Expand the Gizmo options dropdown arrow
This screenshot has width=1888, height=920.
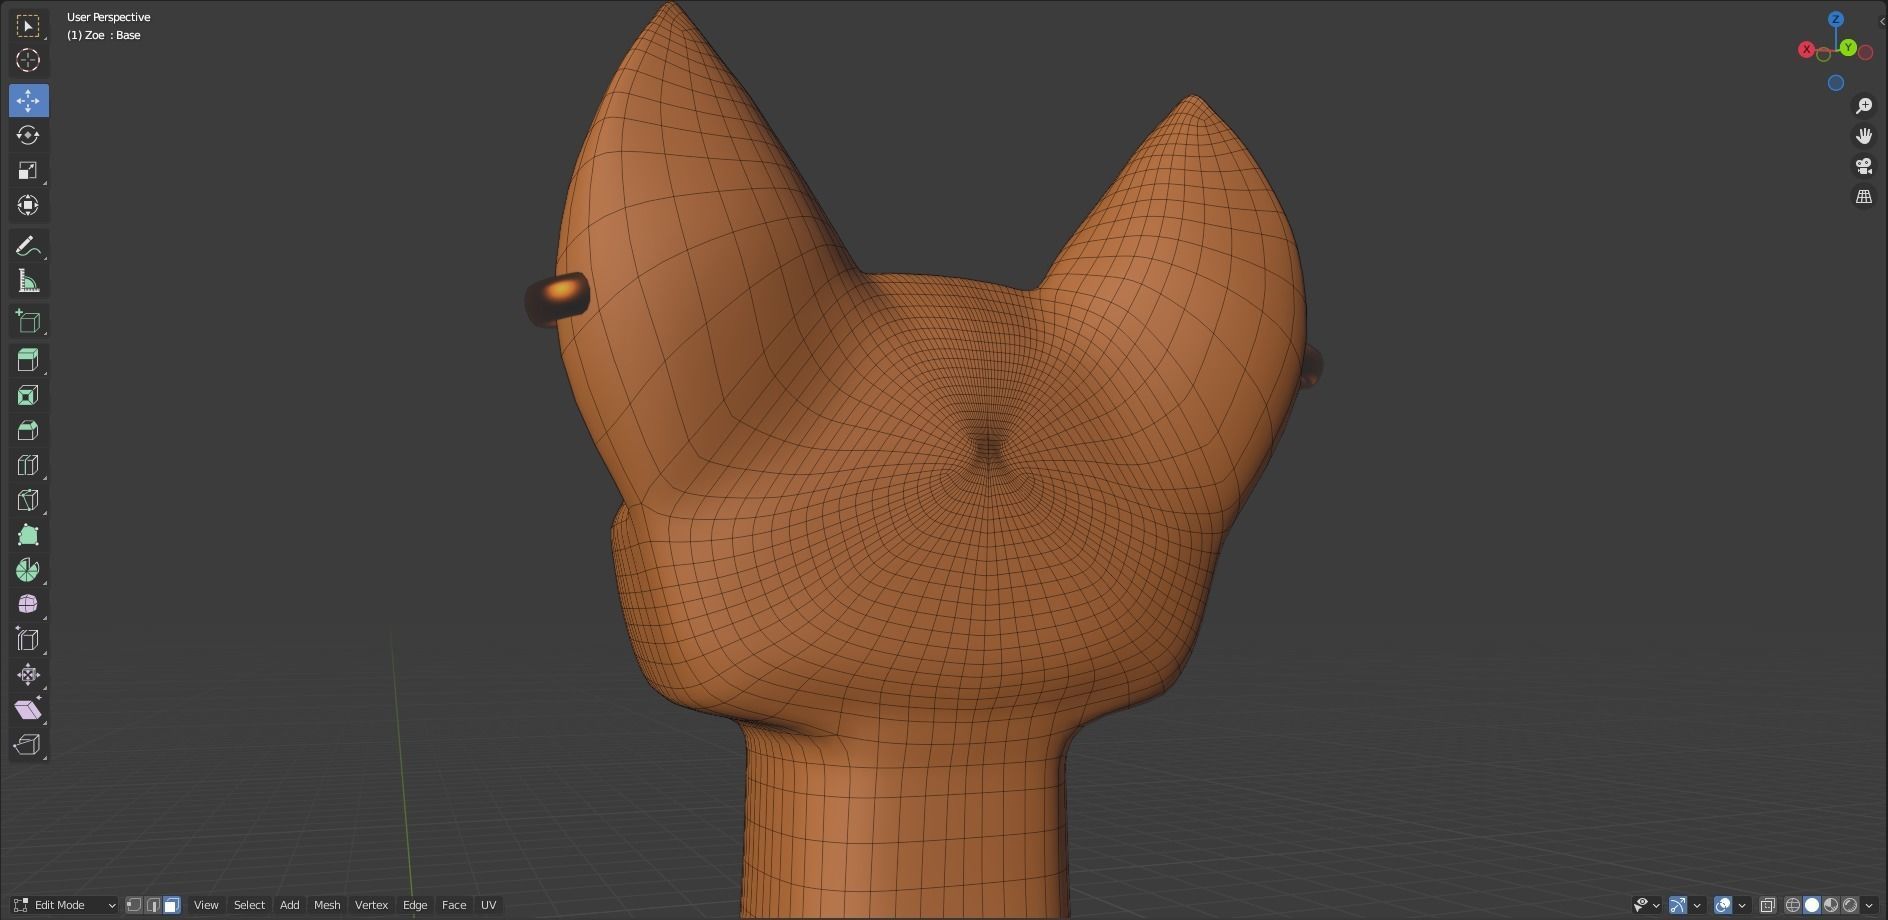point(1697,905)
